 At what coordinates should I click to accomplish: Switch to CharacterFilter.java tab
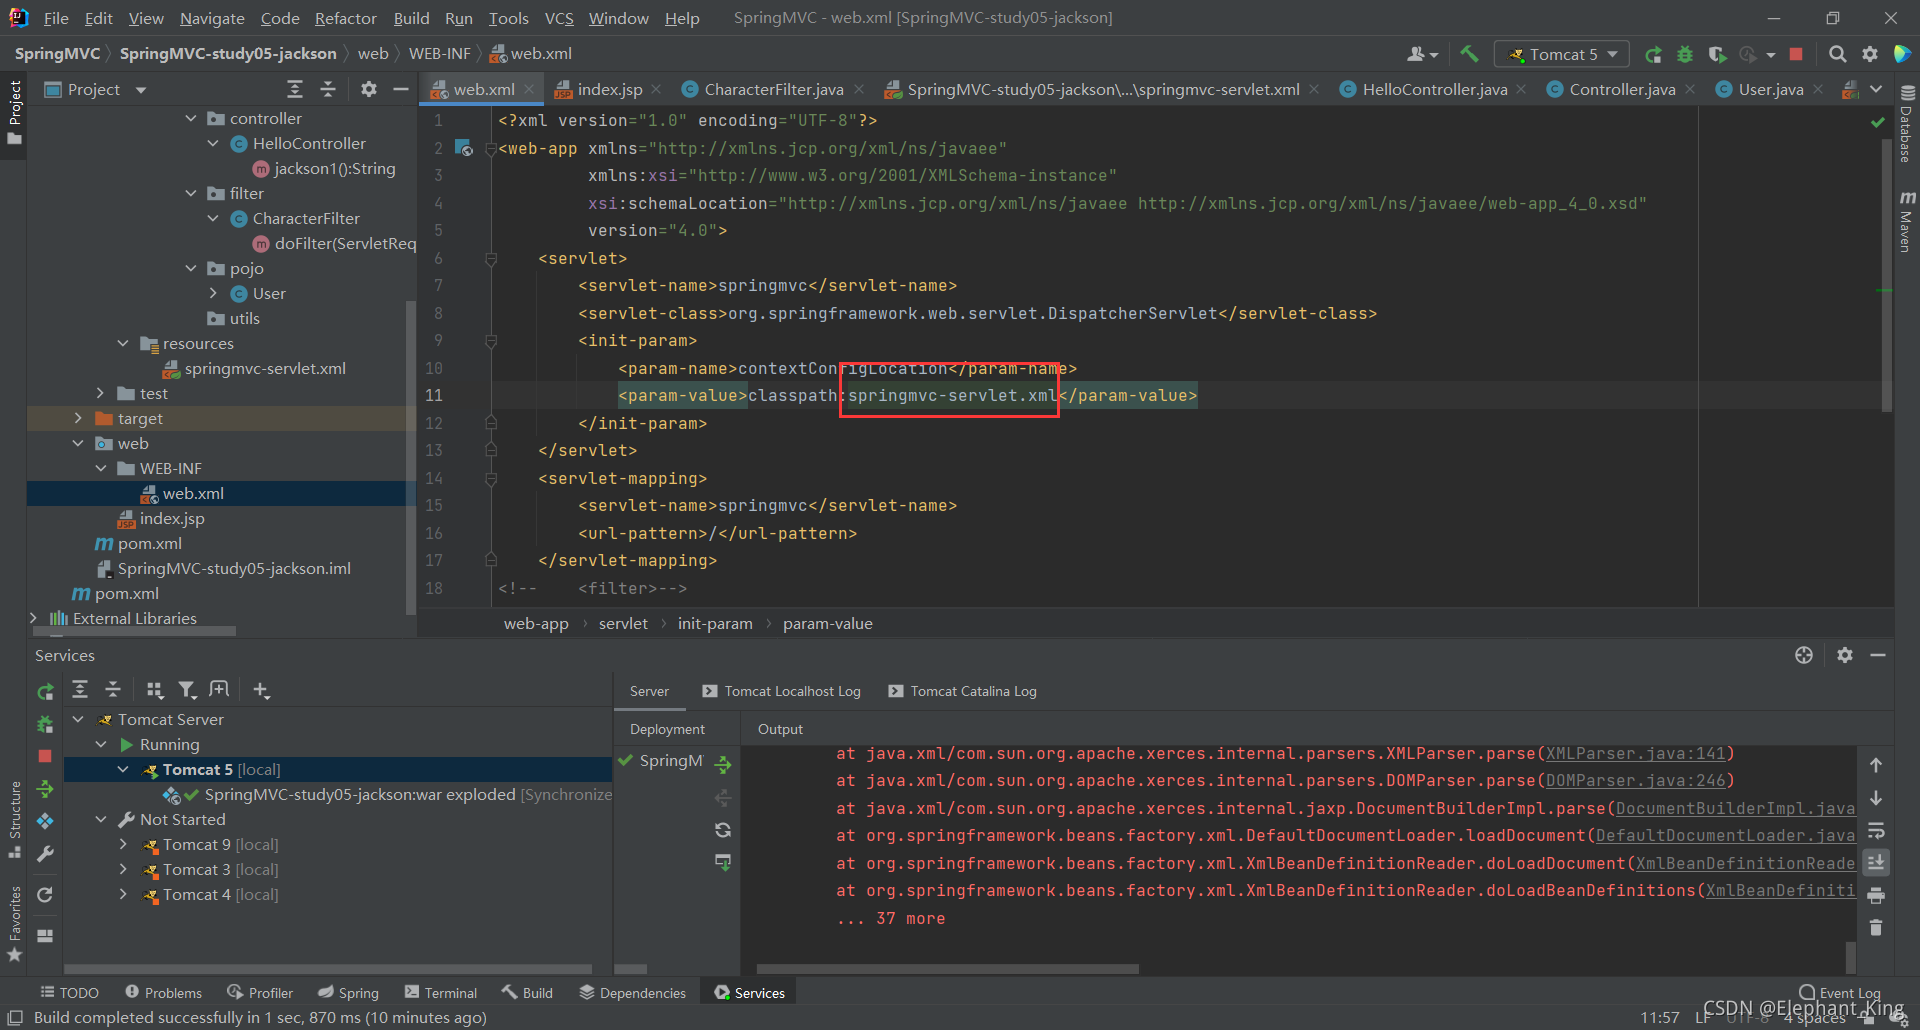(773, 89)
